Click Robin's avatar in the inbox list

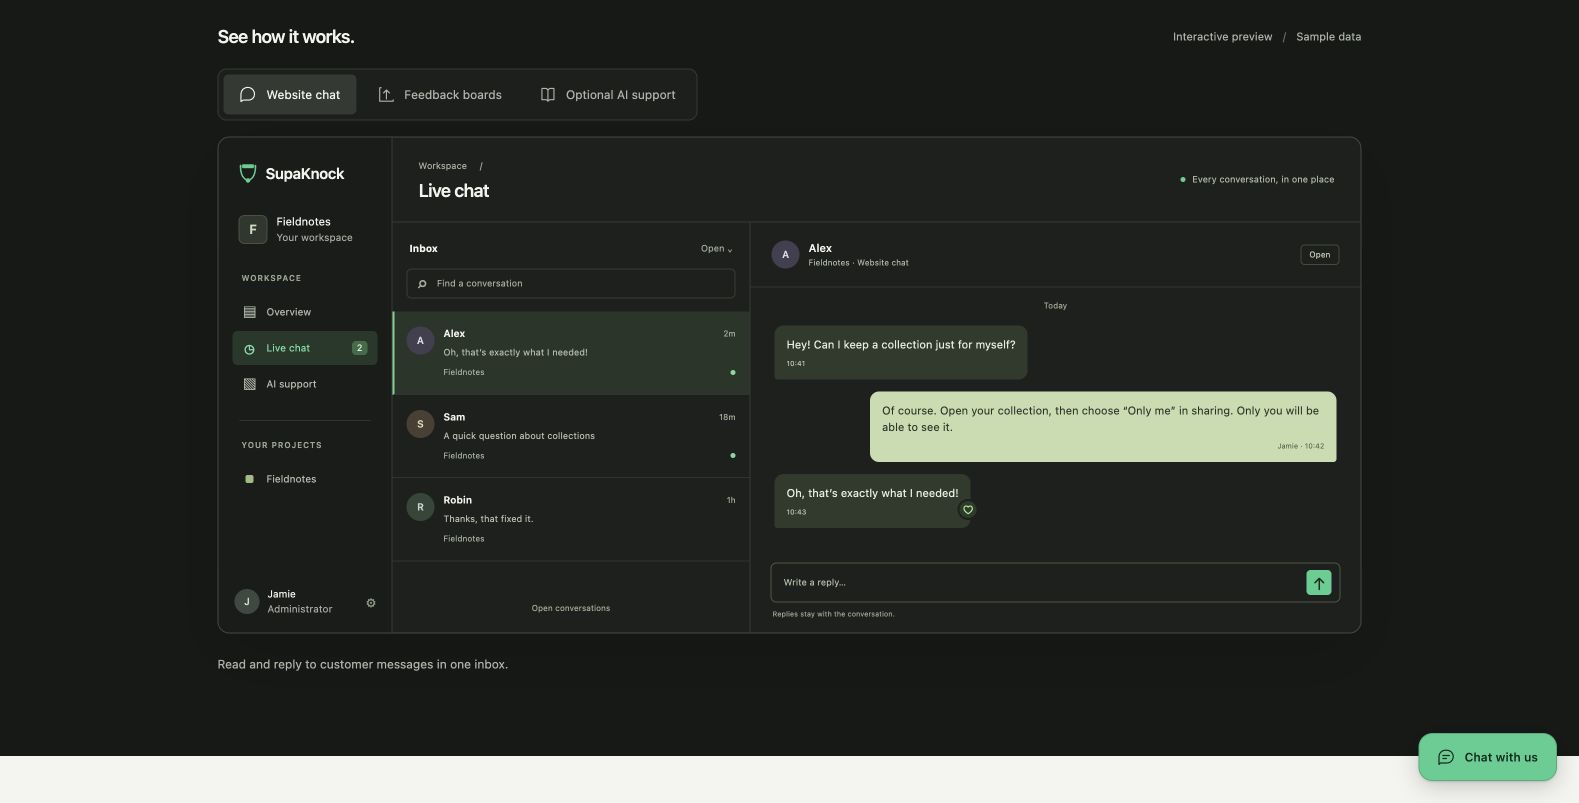[420, 507]
